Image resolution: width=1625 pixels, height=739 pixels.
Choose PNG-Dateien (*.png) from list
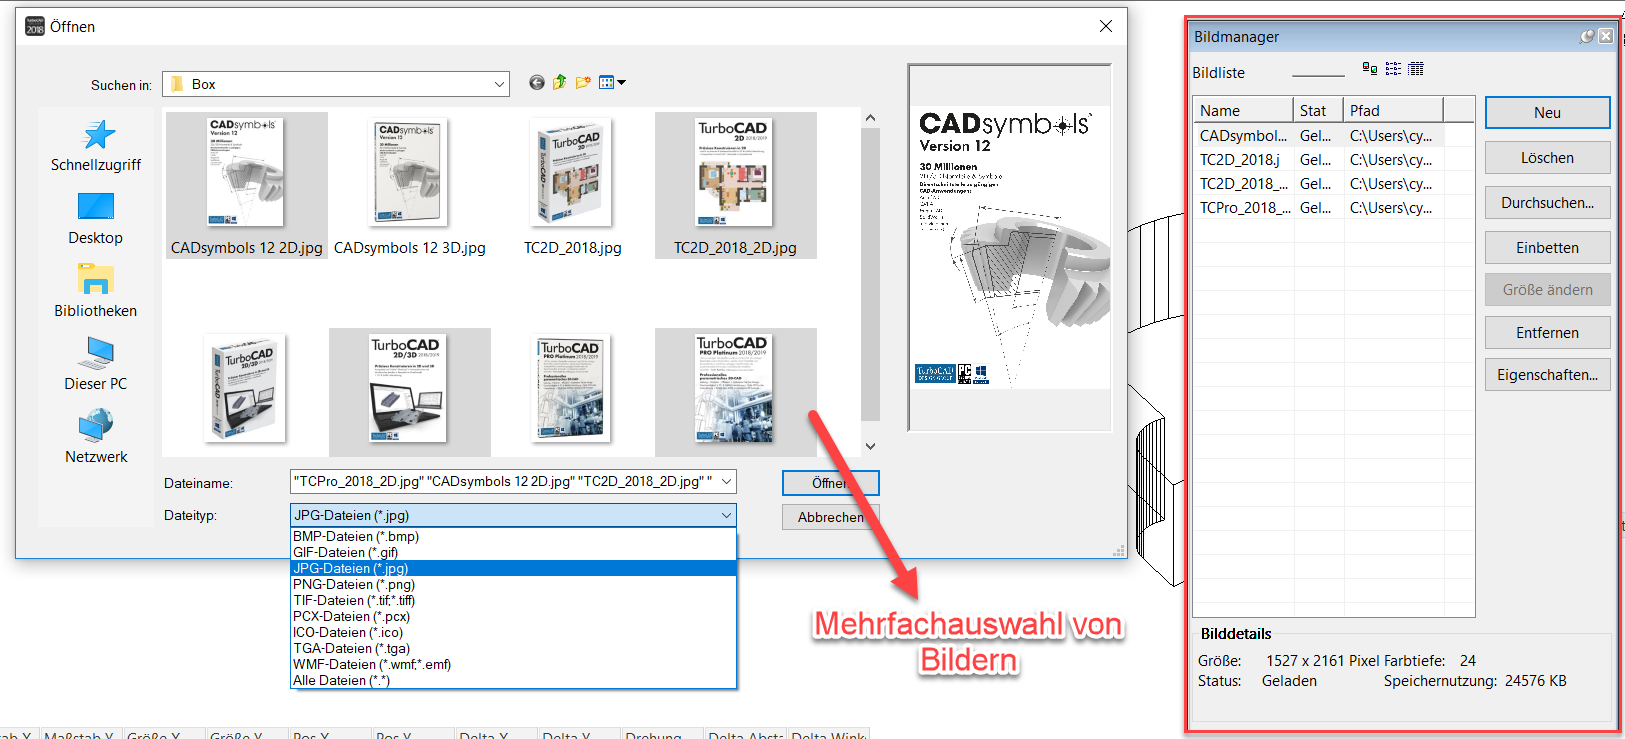click(354, 584)
